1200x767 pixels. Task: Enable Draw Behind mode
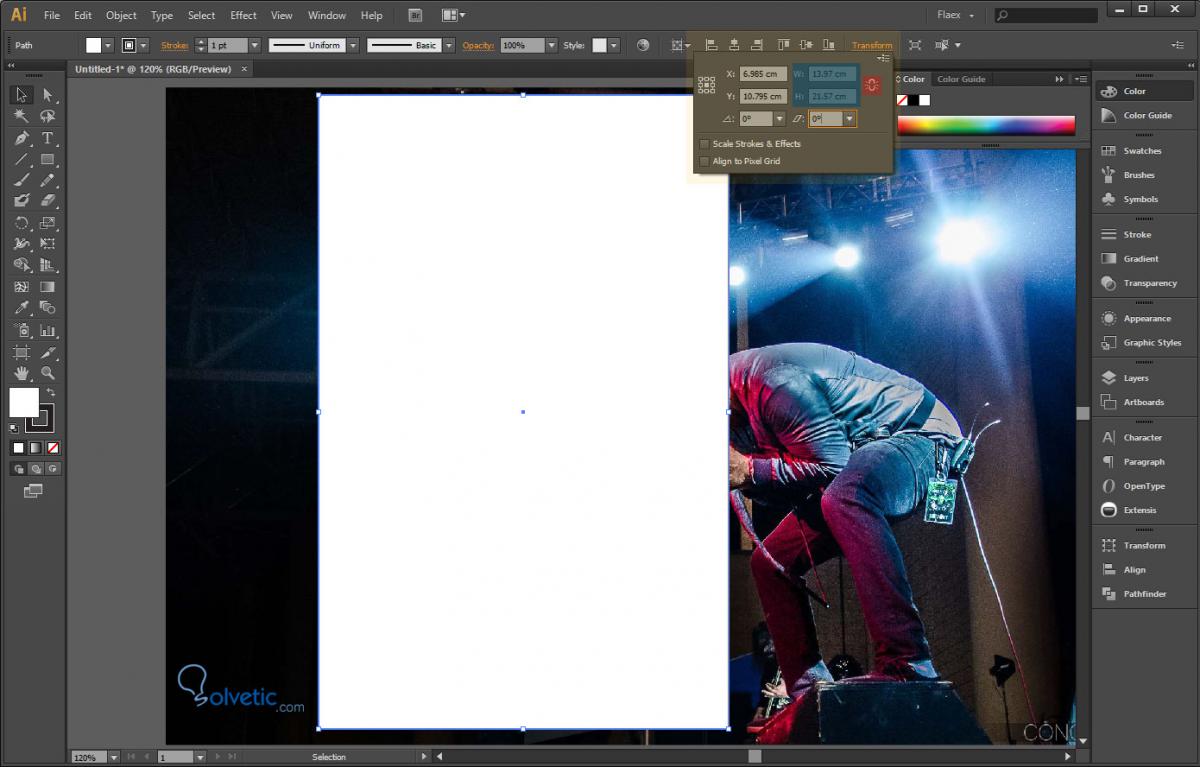click(x=35, y=468)
